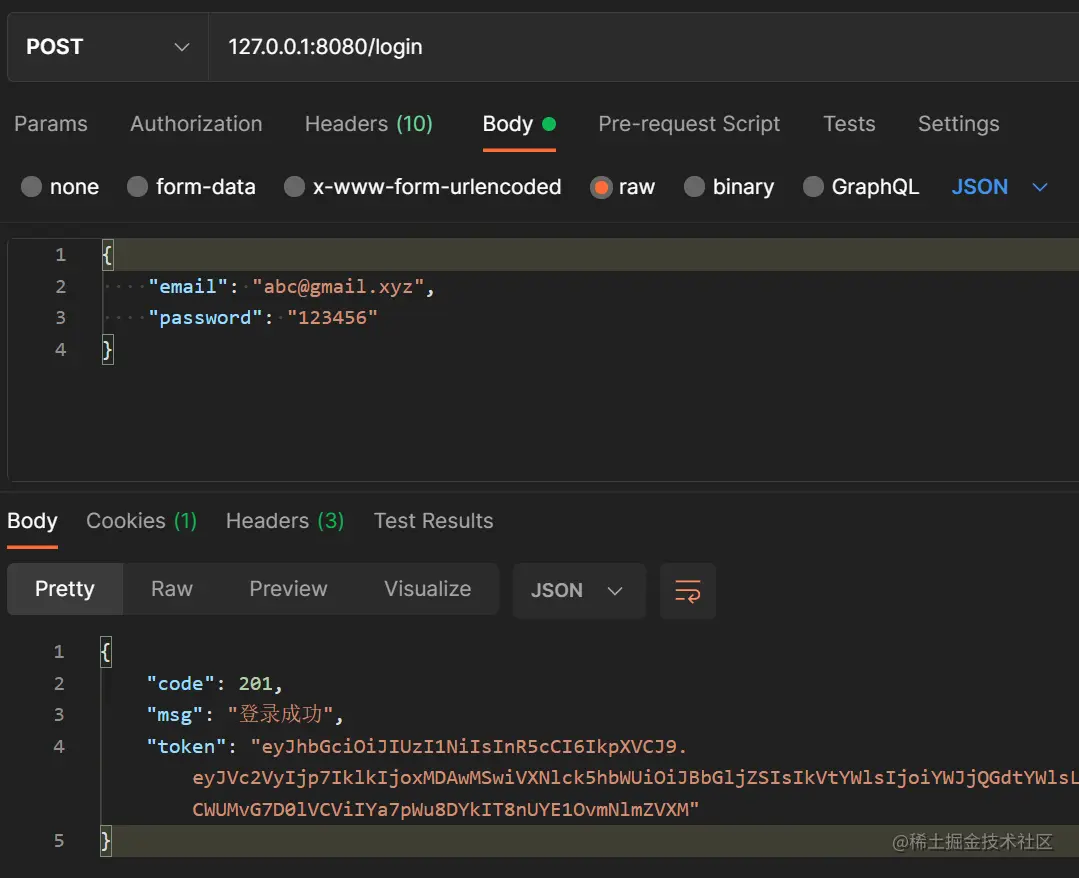
Task: Switch to Visualize response view
Action: (x=427, y=589)
